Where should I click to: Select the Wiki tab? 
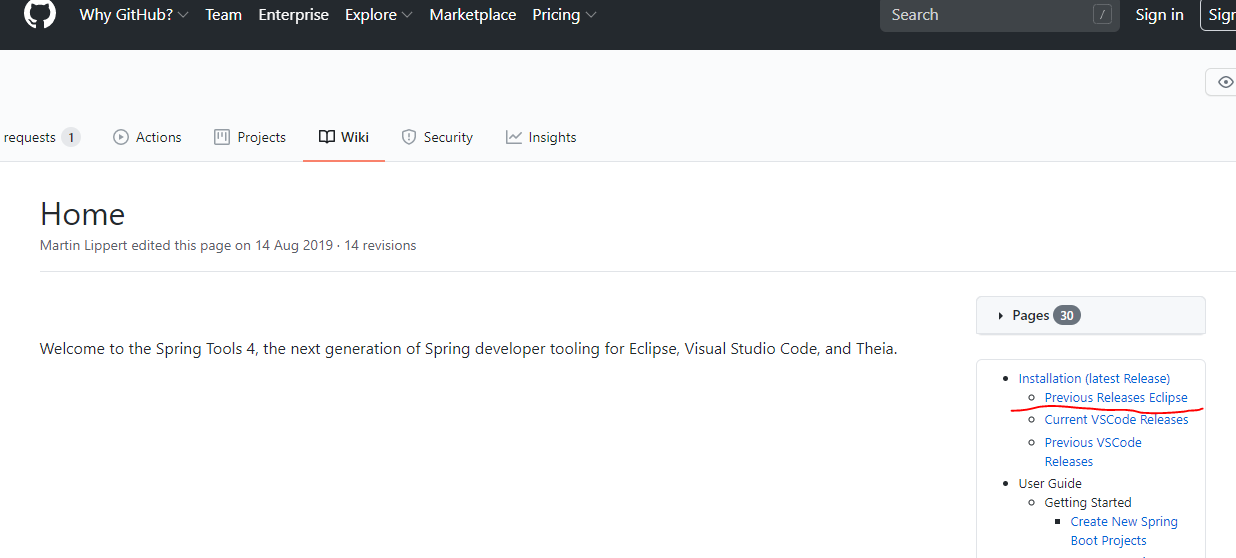[344, 137]
